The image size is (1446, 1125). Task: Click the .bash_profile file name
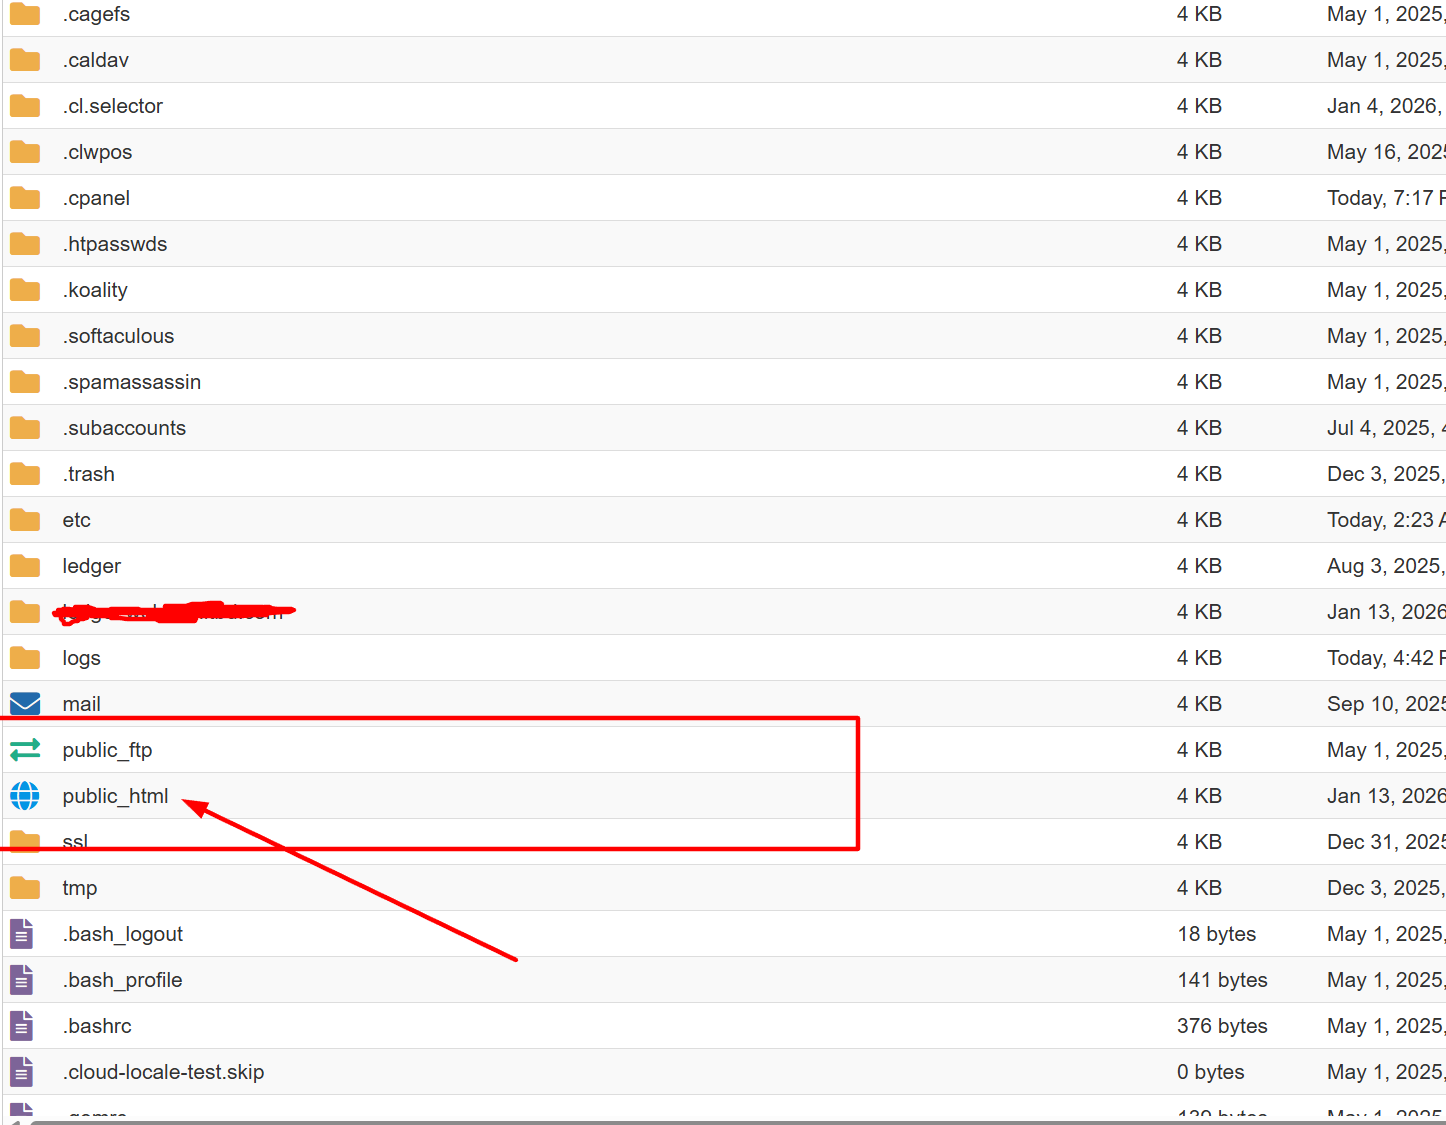coord(122,980)
